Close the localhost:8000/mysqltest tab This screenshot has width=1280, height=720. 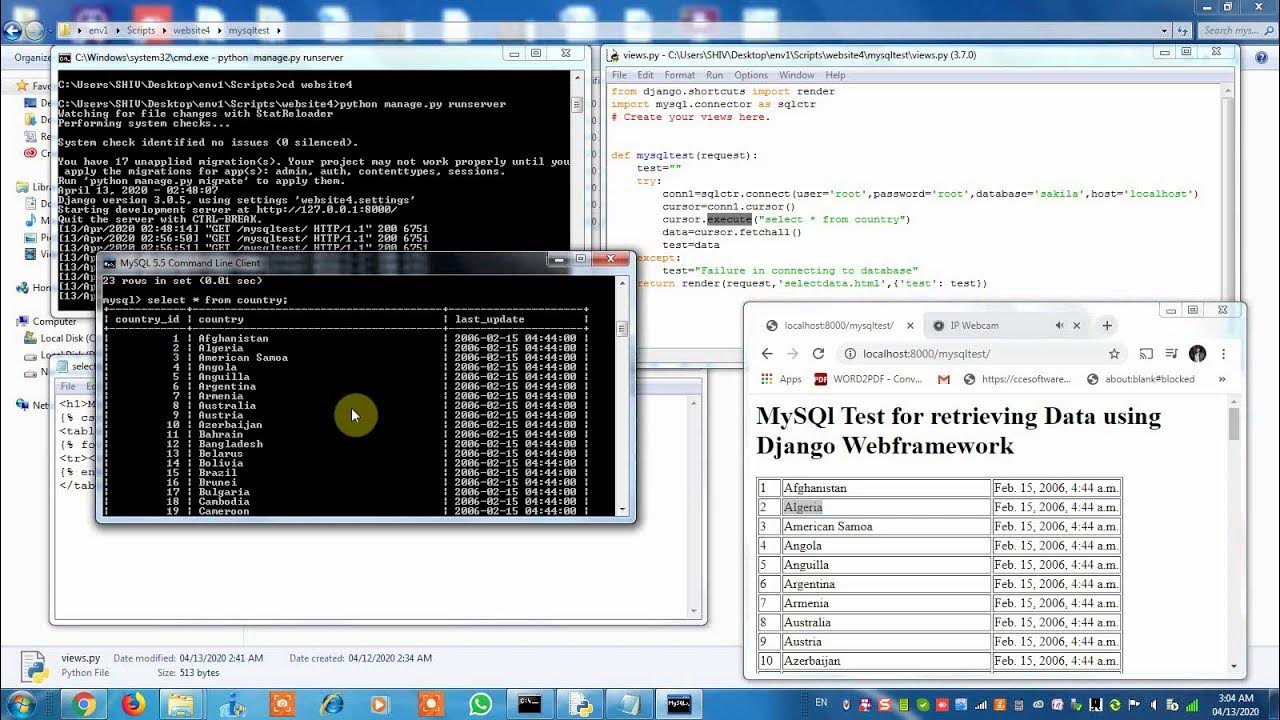(910, 325)
